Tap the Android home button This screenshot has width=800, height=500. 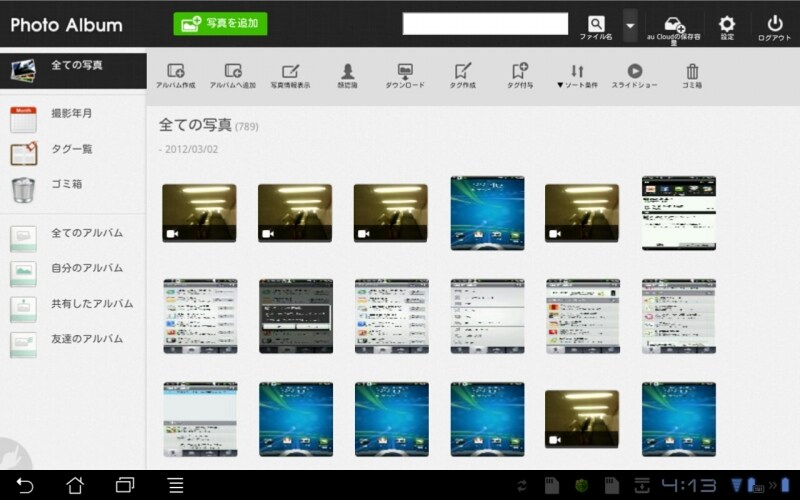point(75,485)
